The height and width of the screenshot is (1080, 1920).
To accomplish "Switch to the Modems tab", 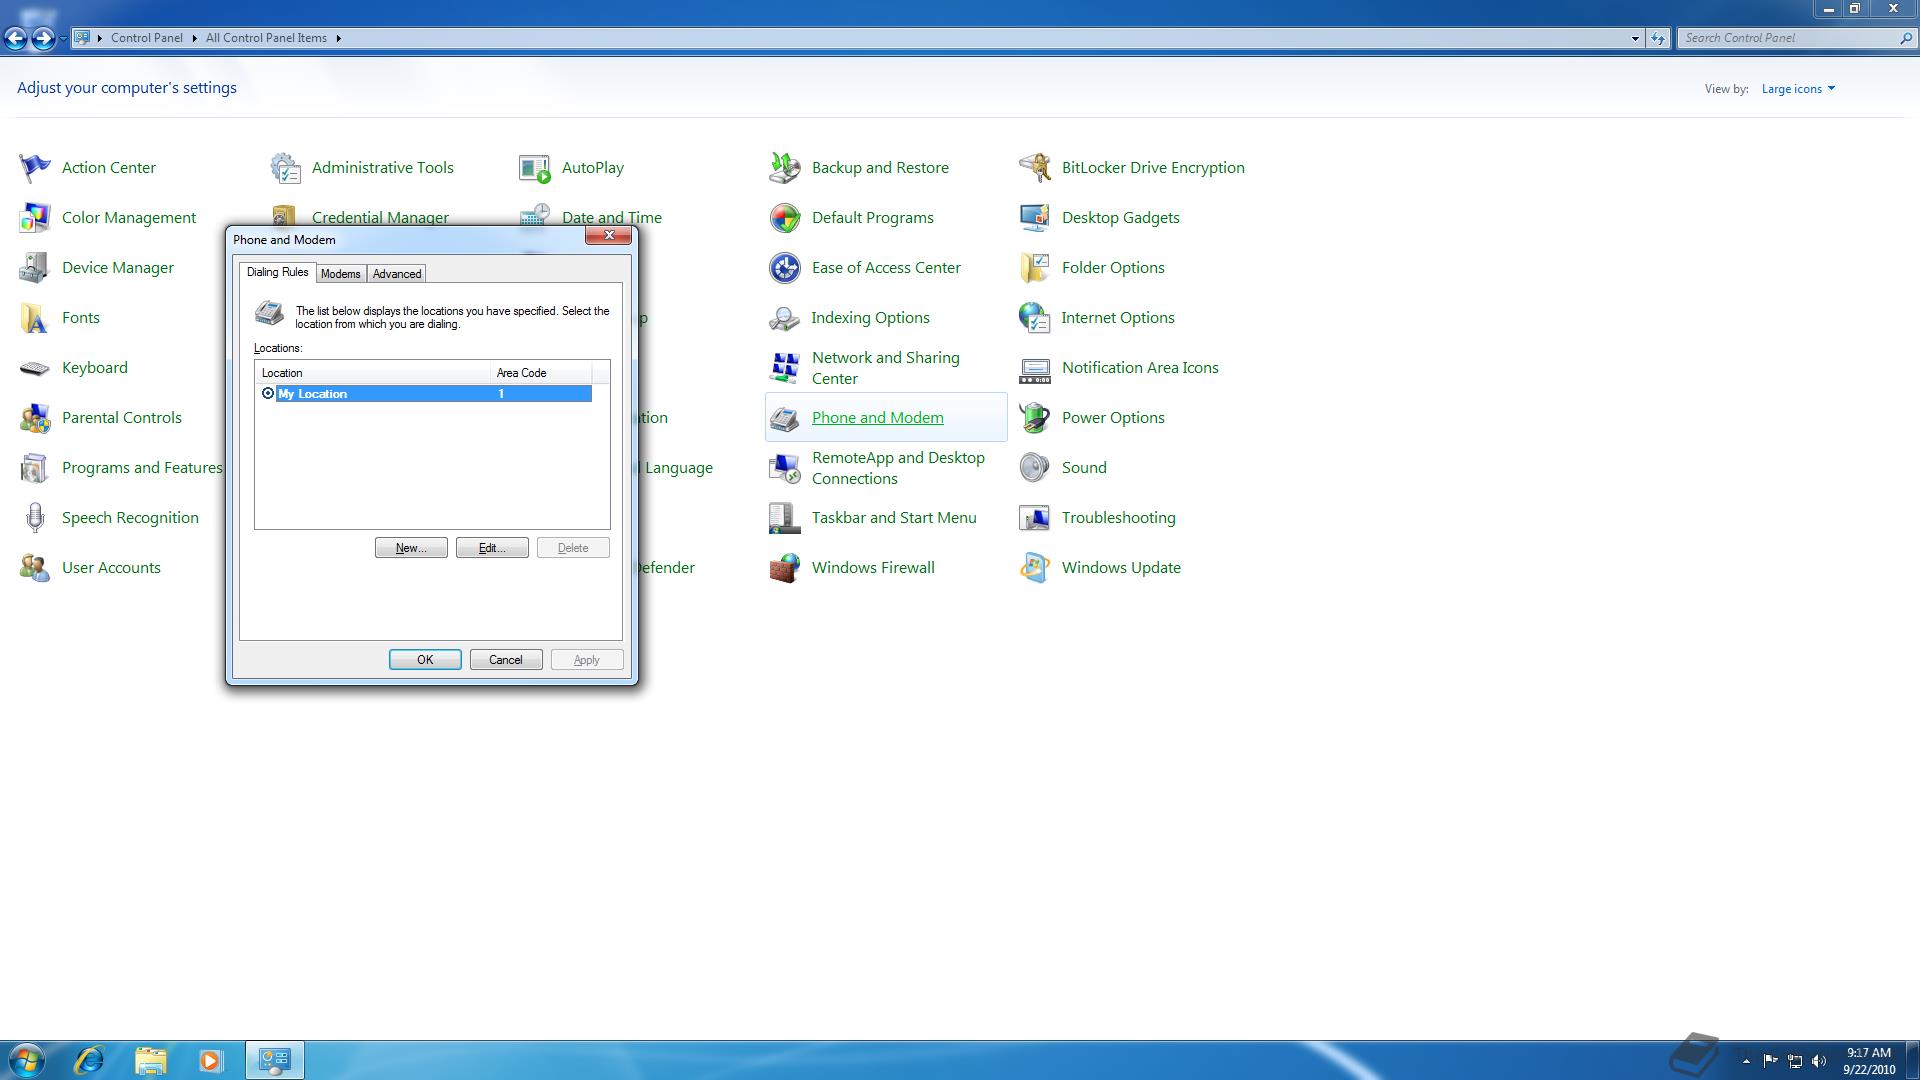I will [340, 274].
